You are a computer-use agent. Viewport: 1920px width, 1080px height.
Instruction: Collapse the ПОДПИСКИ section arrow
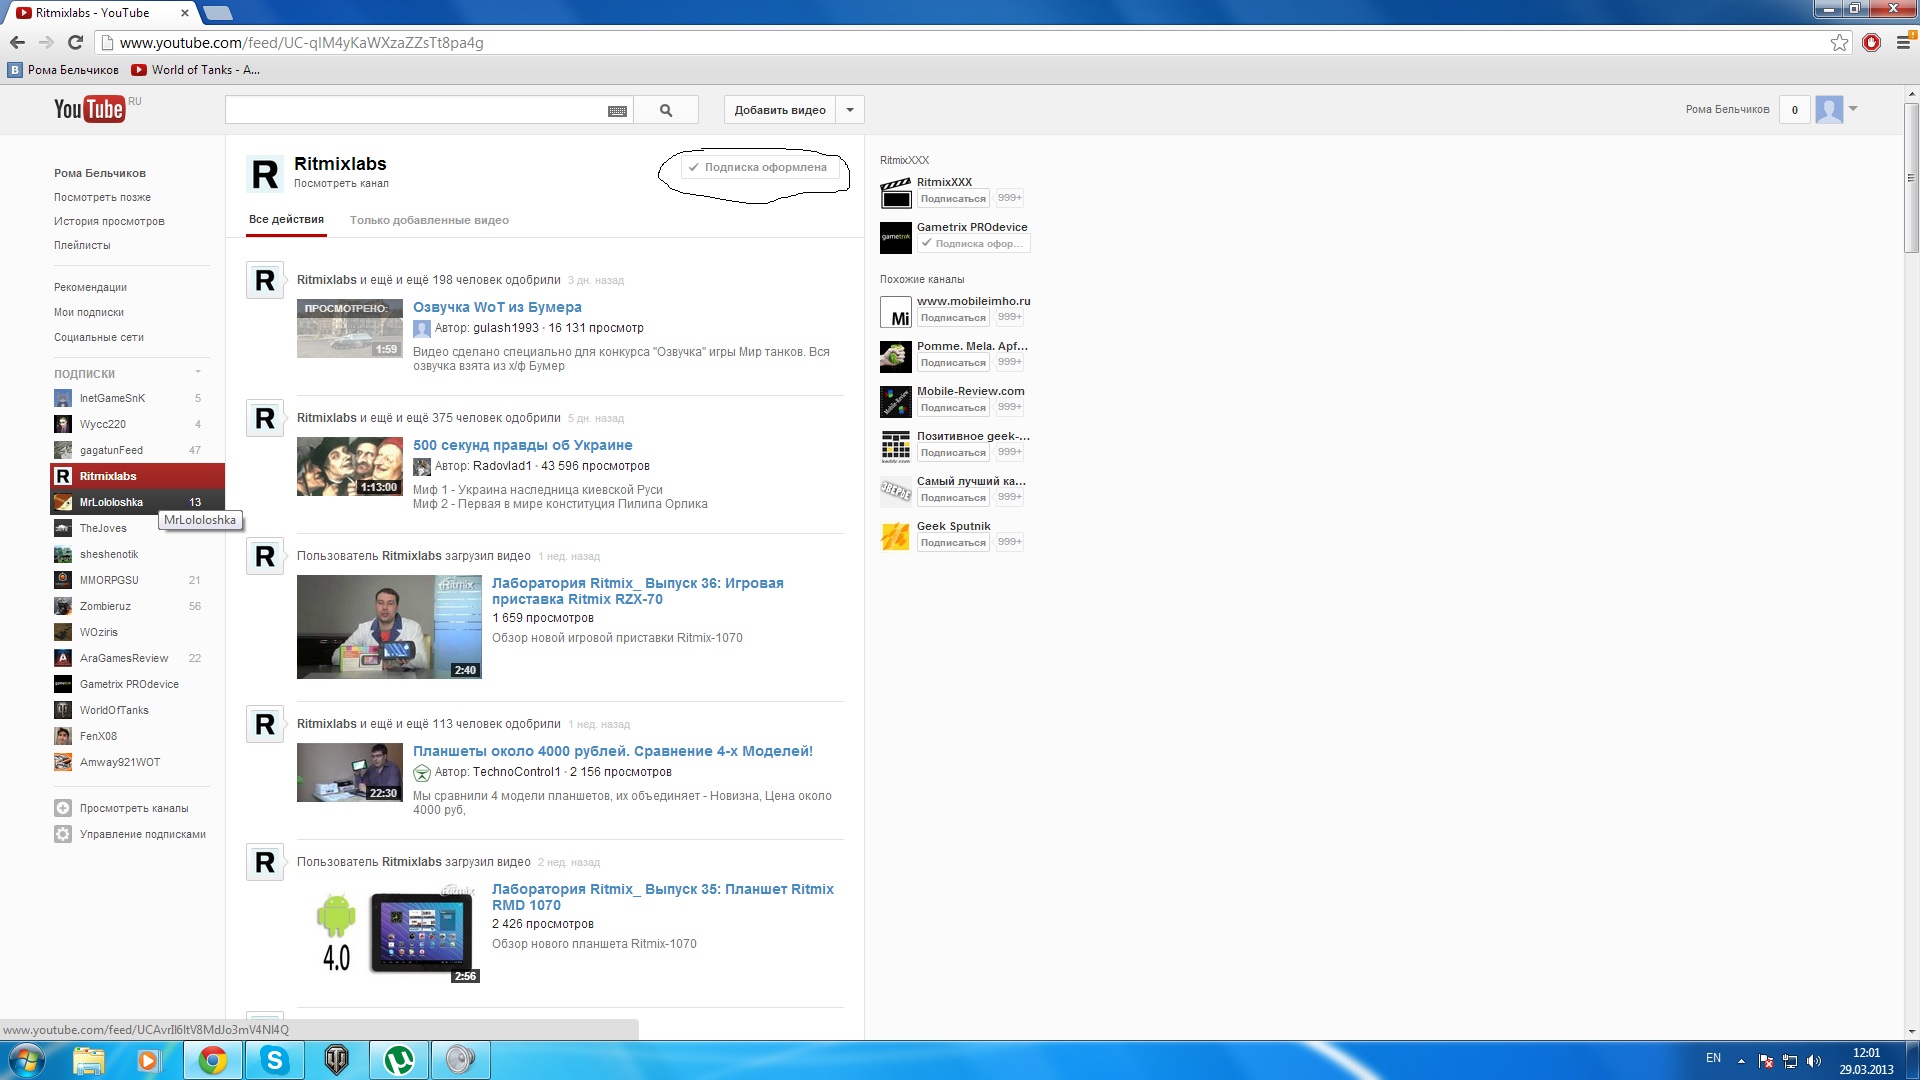pos(198,372)
